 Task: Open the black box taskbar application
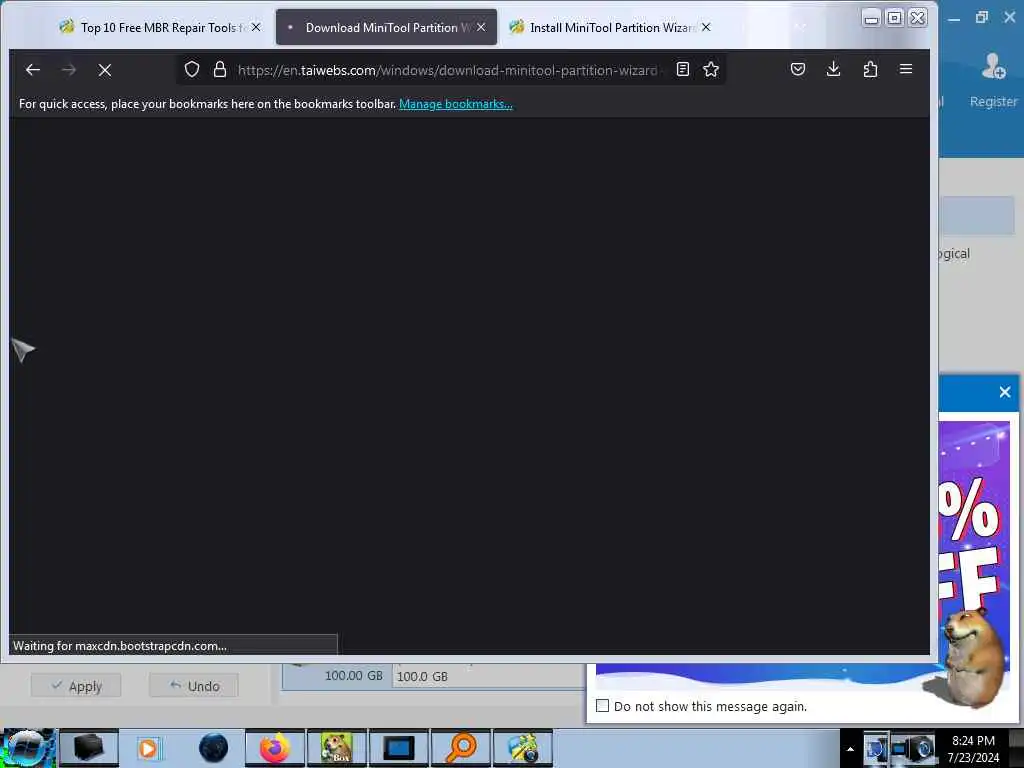(89, 748)
